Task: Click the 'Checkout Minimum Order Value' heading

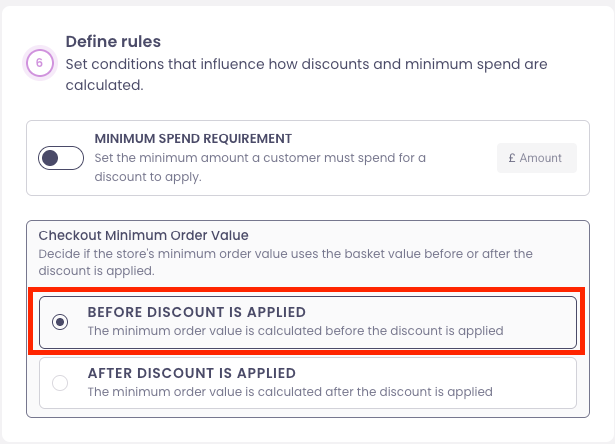Action: tap(143, 235)
